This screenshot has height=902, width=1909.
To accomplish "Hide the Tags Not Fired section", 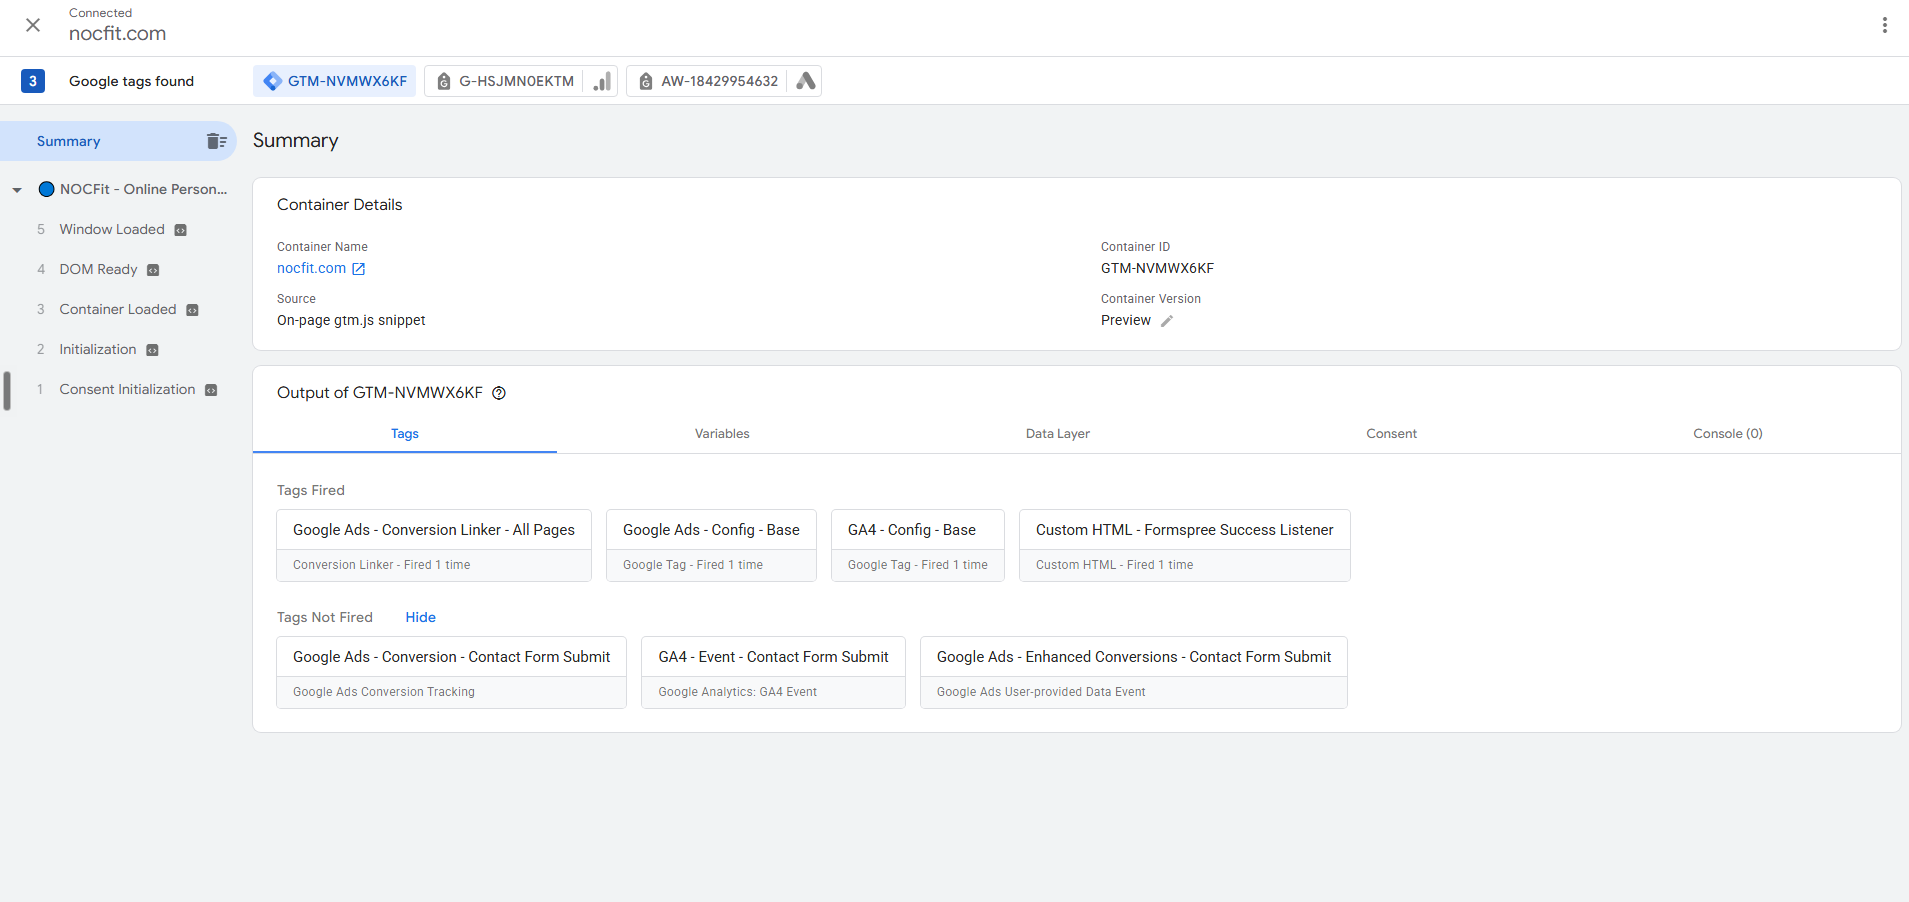I will (x=420, y=617).
